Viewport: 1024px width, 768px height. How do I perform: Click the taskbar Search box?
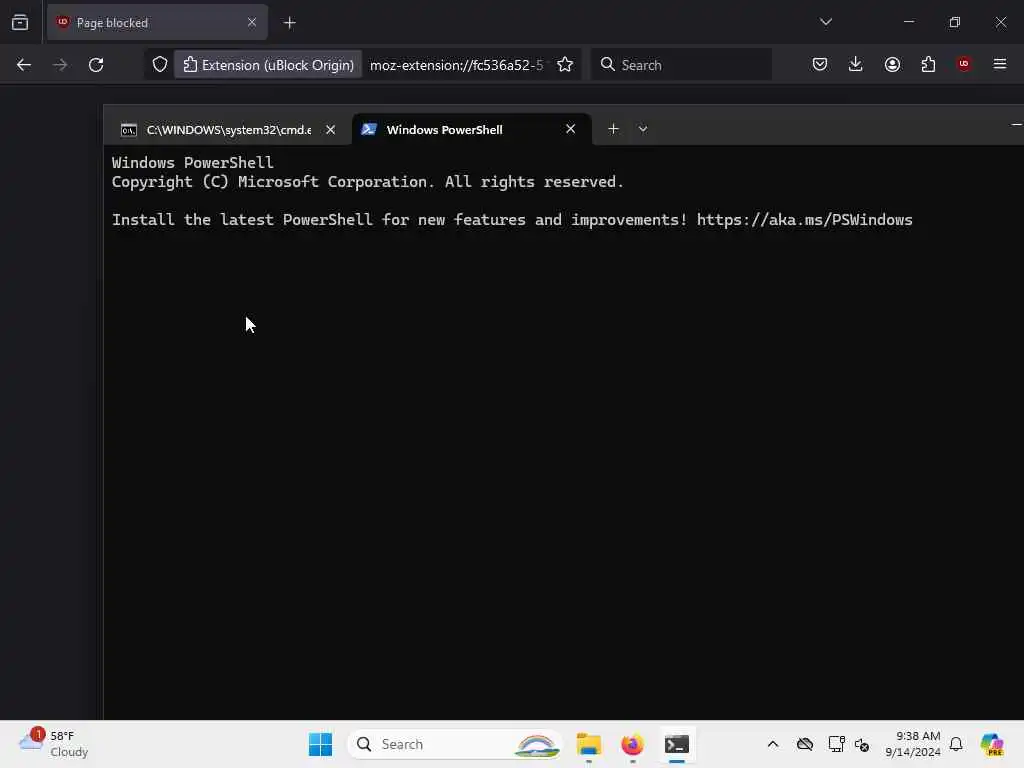pos(455,744)
